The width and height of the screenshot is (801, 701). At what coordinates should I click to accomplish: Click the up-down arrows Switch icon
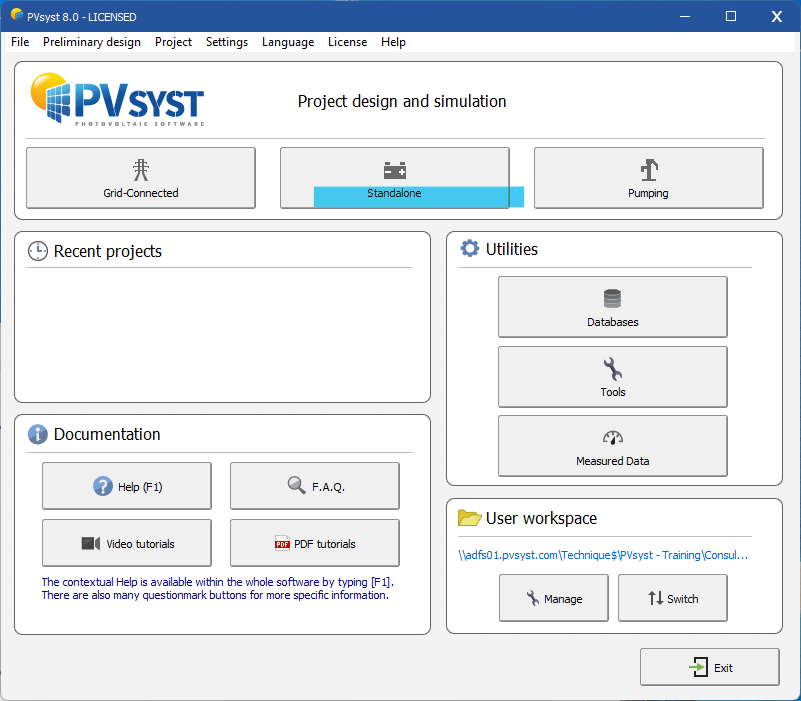click(x=655, y=598)
